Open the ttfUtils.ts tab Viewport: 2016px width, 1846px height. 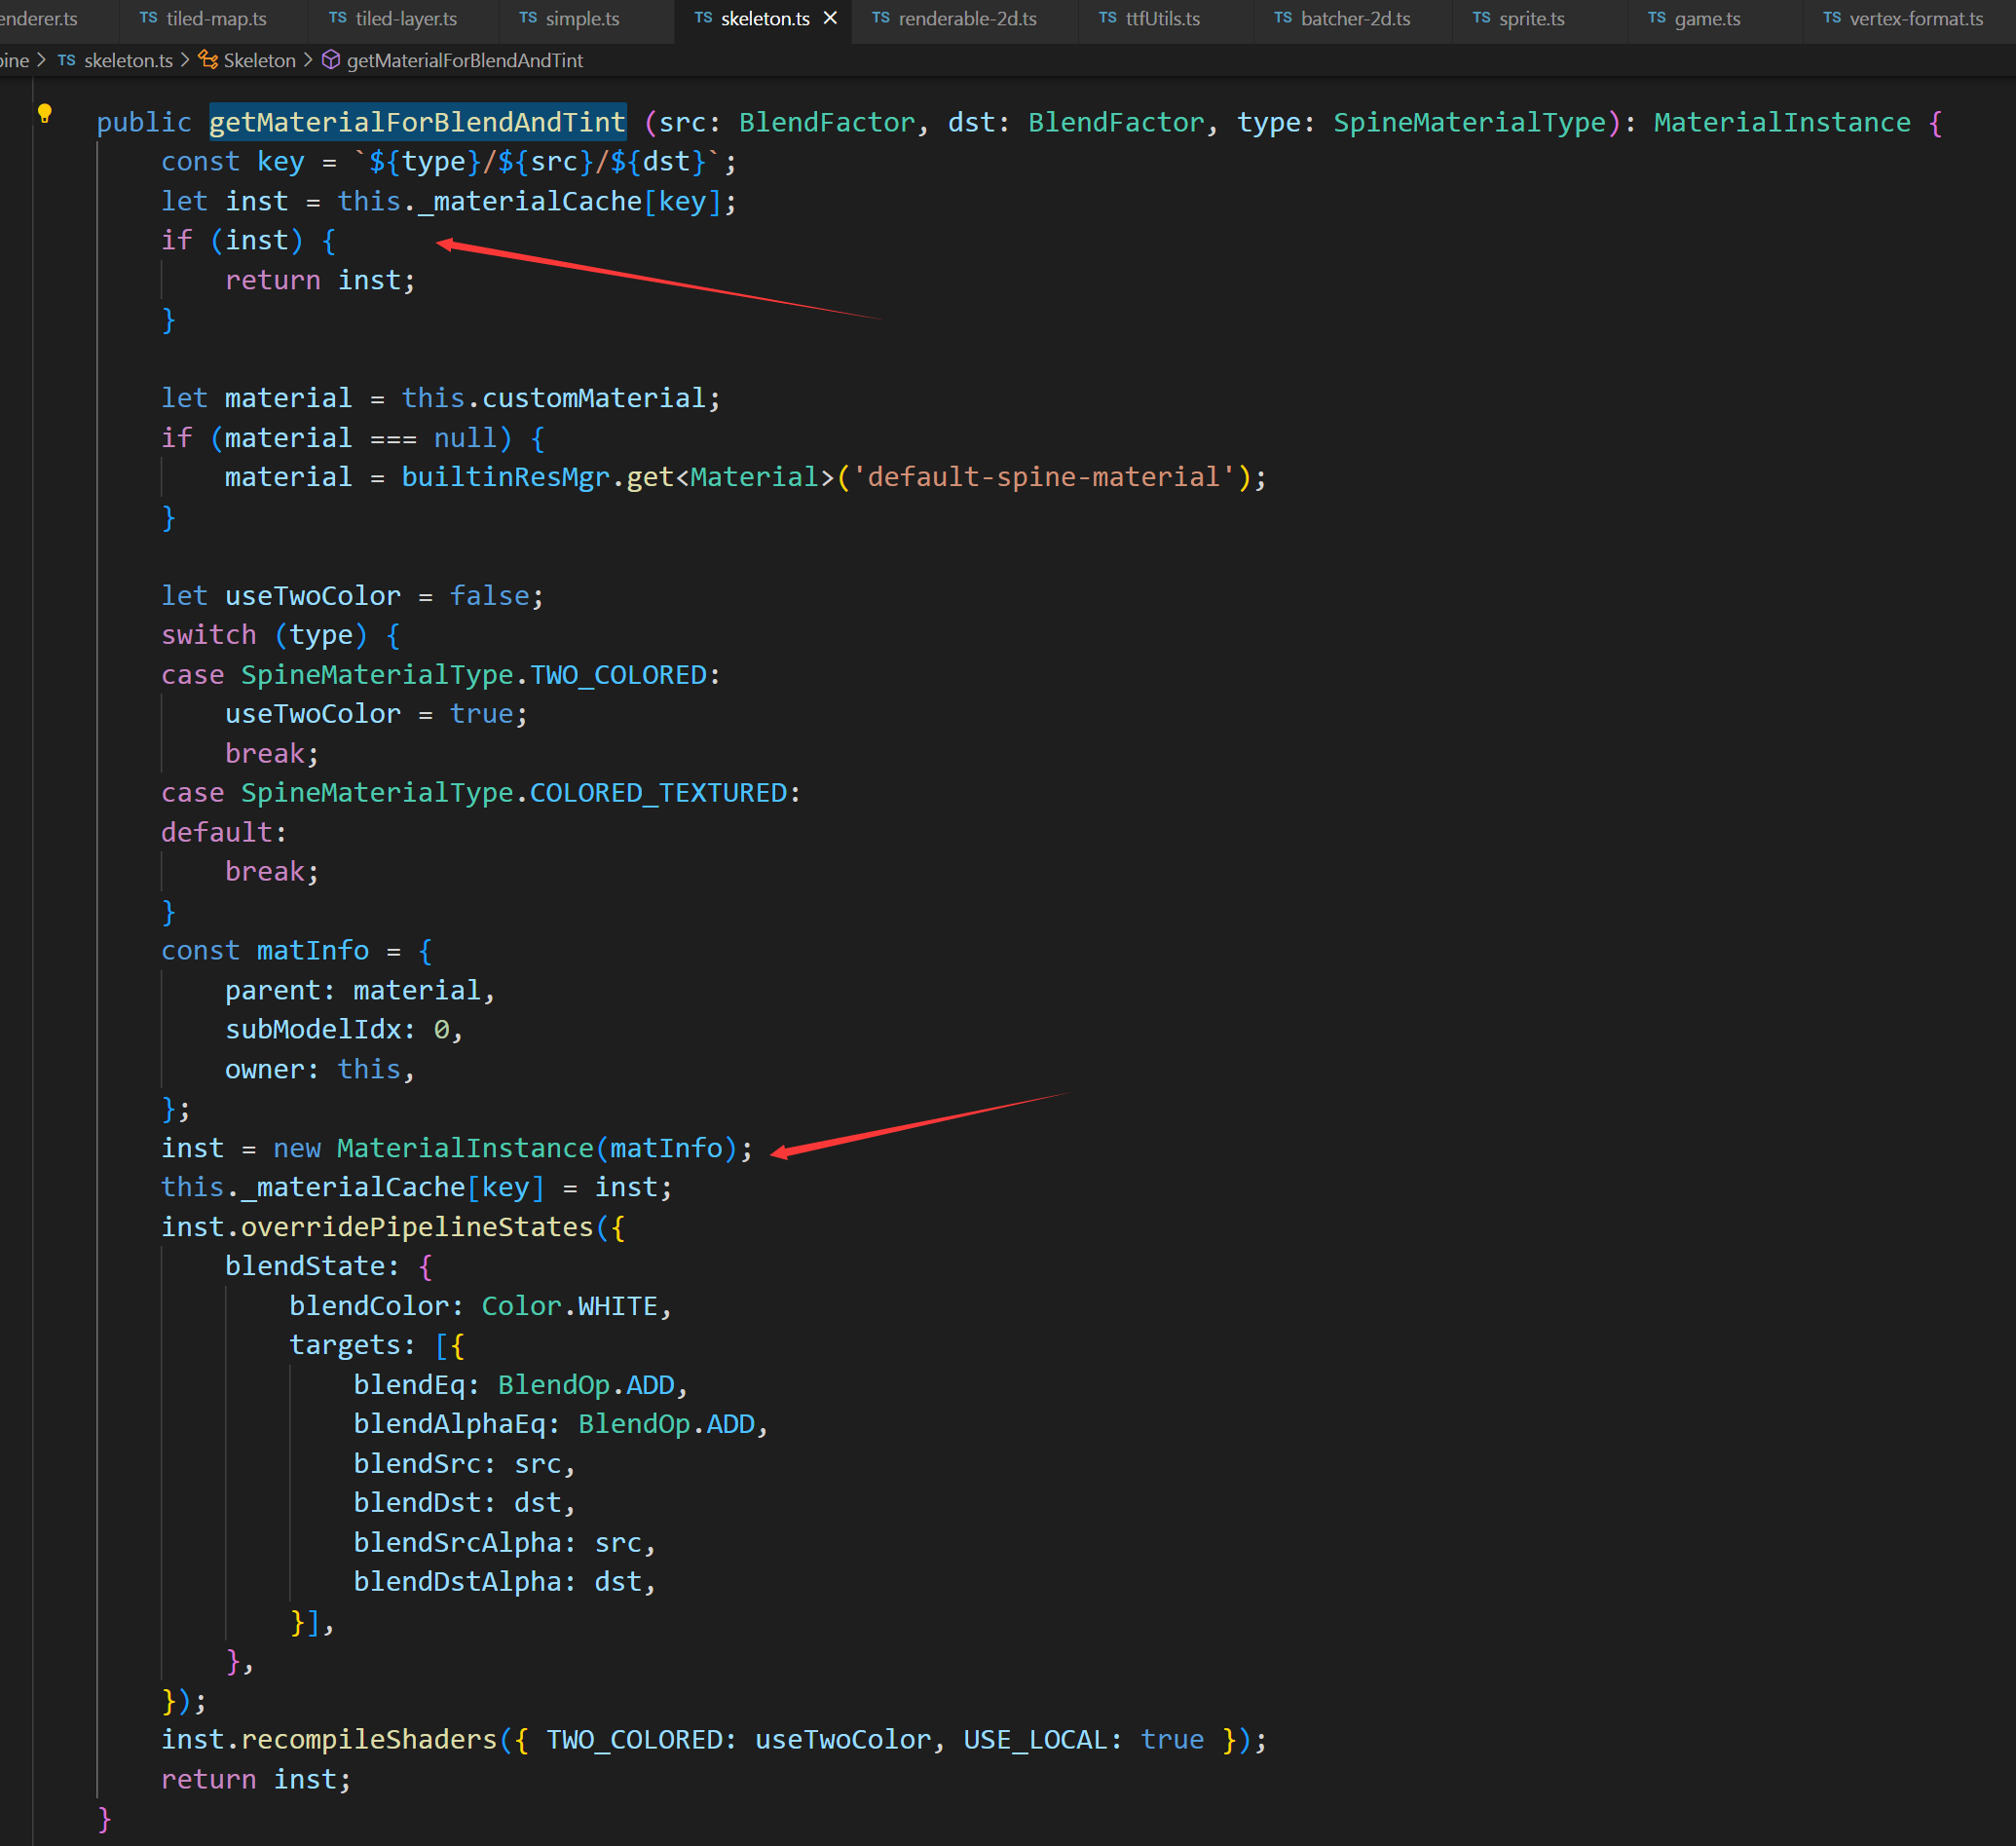tap(1162, 18)
